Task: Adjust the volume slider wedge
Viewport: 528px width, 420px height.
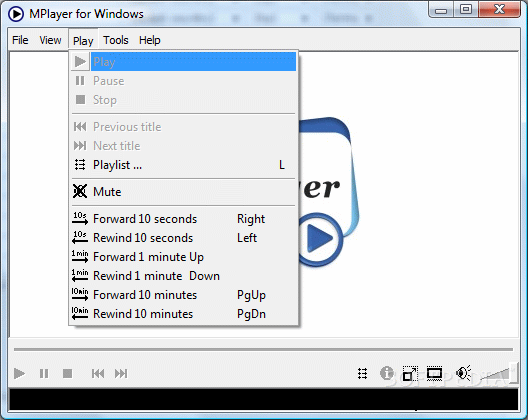Action: 498,373
